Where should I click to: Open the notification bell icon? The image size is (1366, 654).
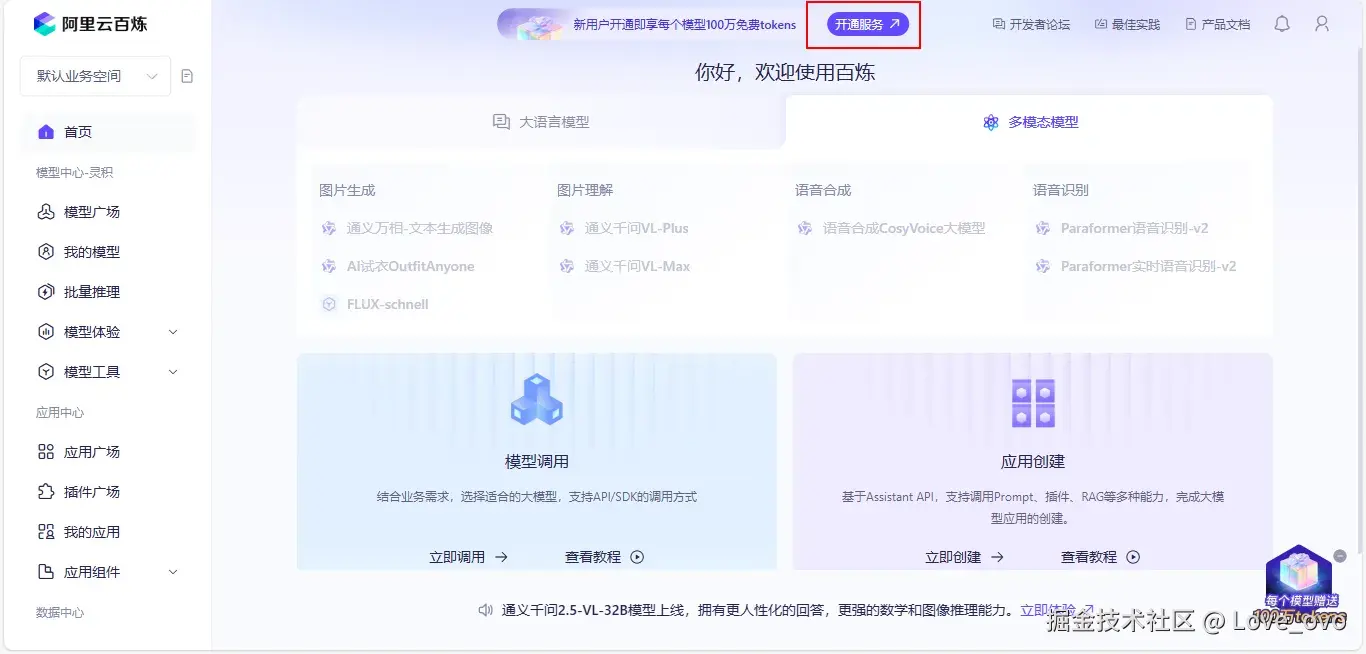click(x=1282, y=24)
